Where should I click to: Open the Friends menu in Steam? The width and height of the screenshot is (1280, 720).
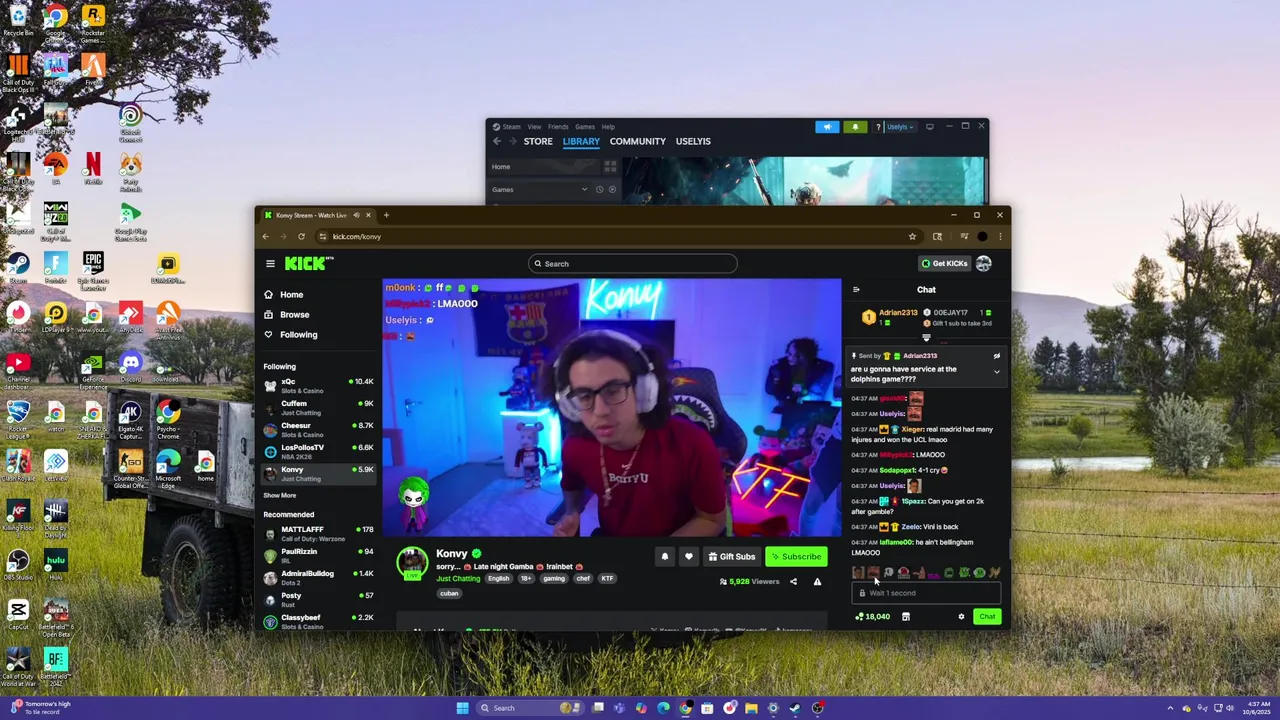click(x=558, y=127)
